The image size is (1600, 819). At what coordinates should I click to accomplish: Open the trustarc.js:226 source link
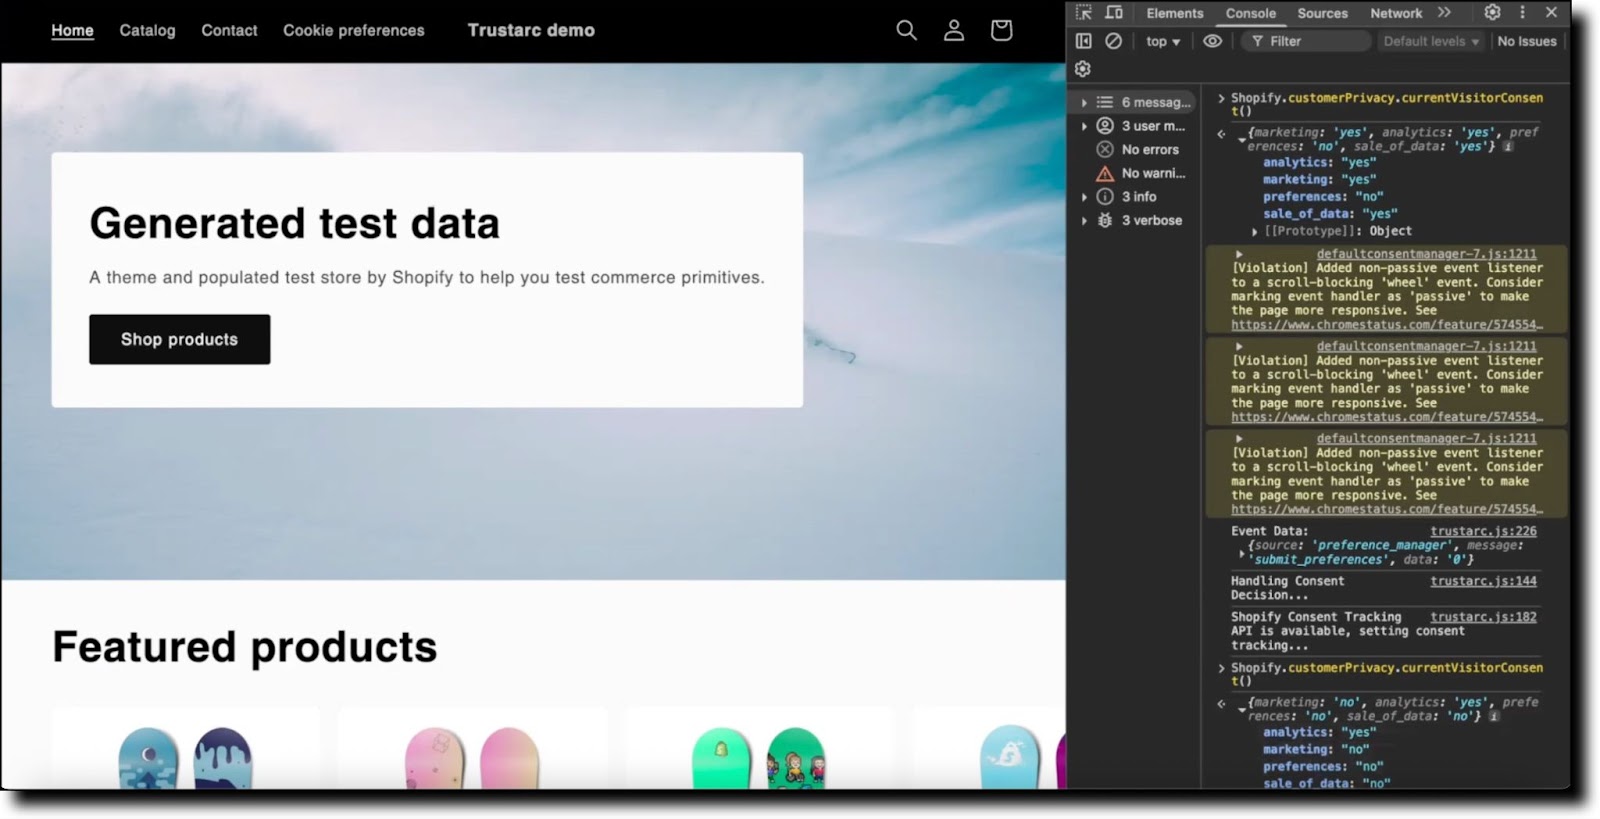pos(1483,531)
